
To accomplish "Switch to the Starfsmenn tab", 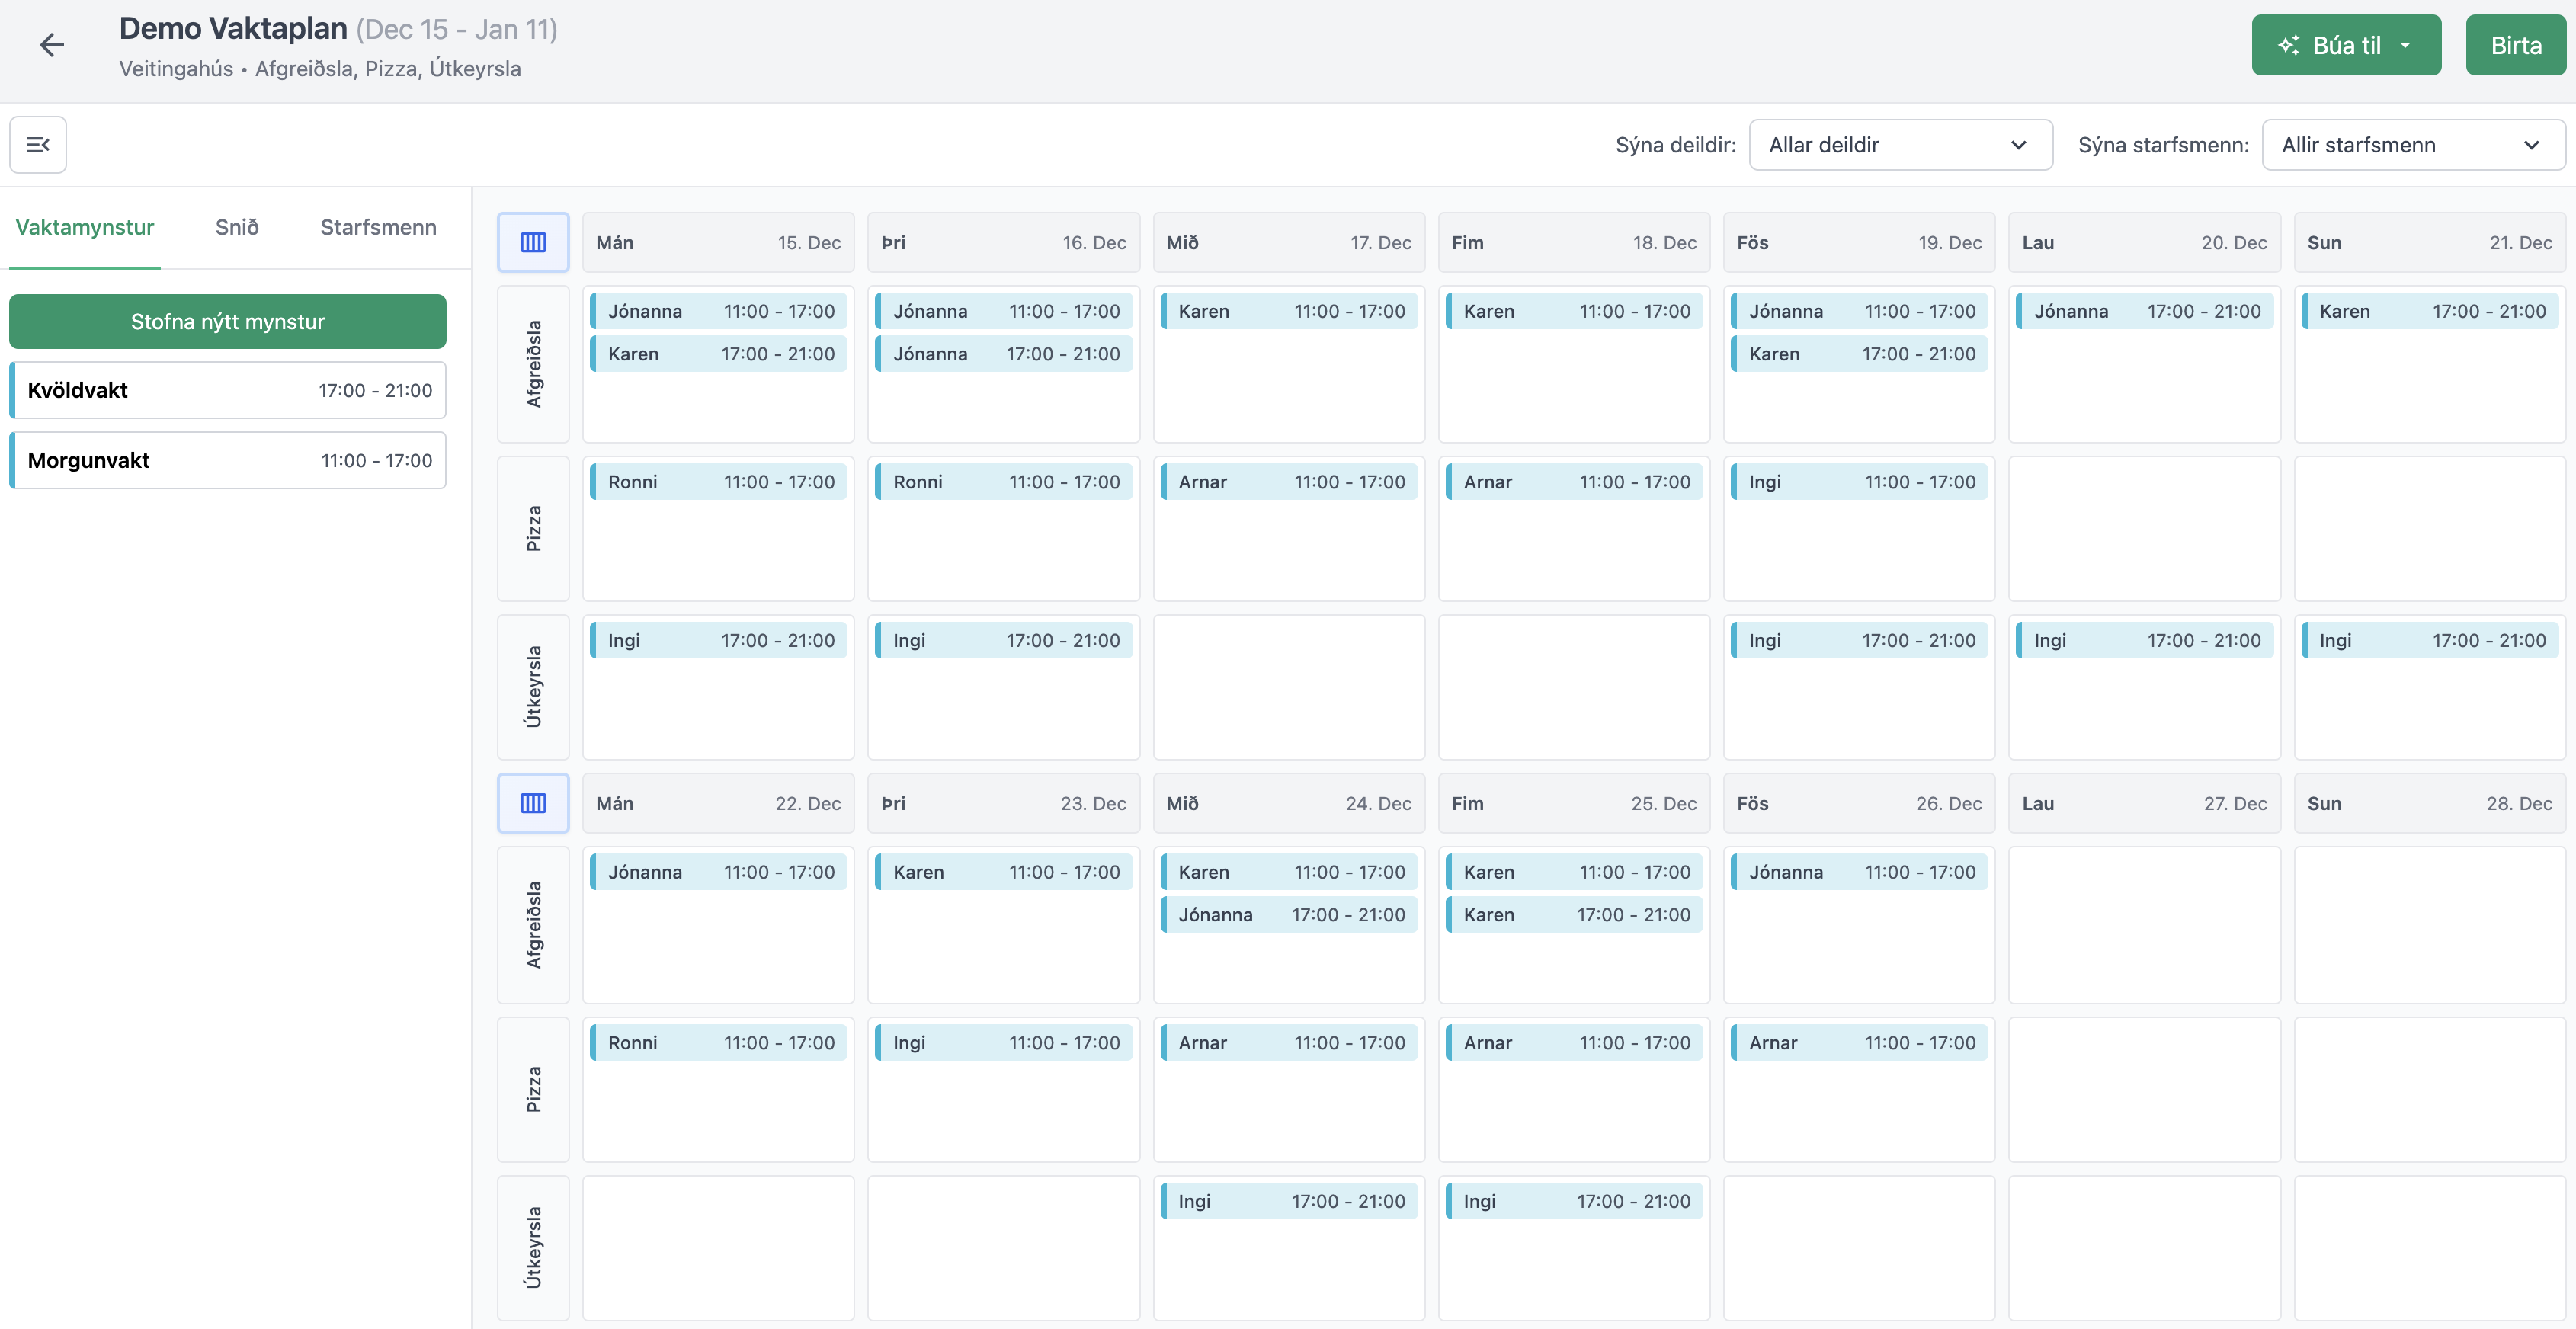I will click(x=378, y=227).
